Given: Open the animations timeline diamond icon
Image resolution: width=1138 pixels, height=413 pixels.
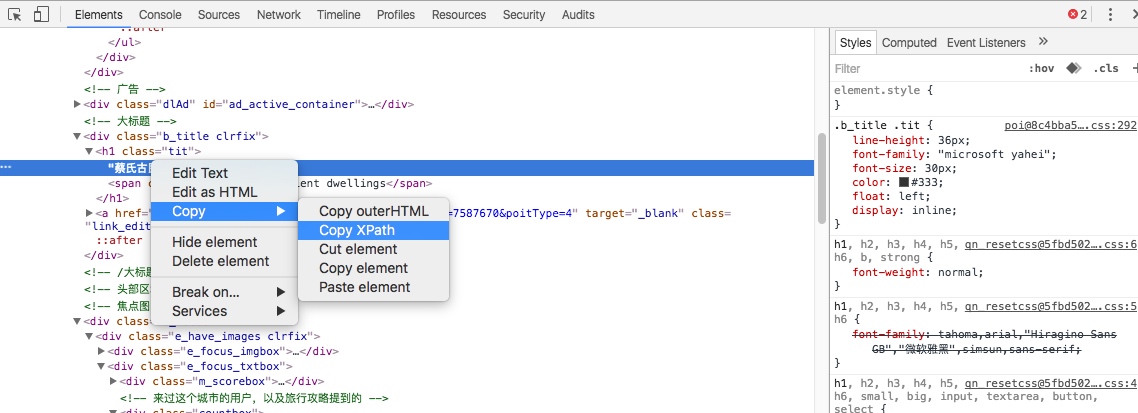Looking at the screenshot, I should click(1073, 68).
